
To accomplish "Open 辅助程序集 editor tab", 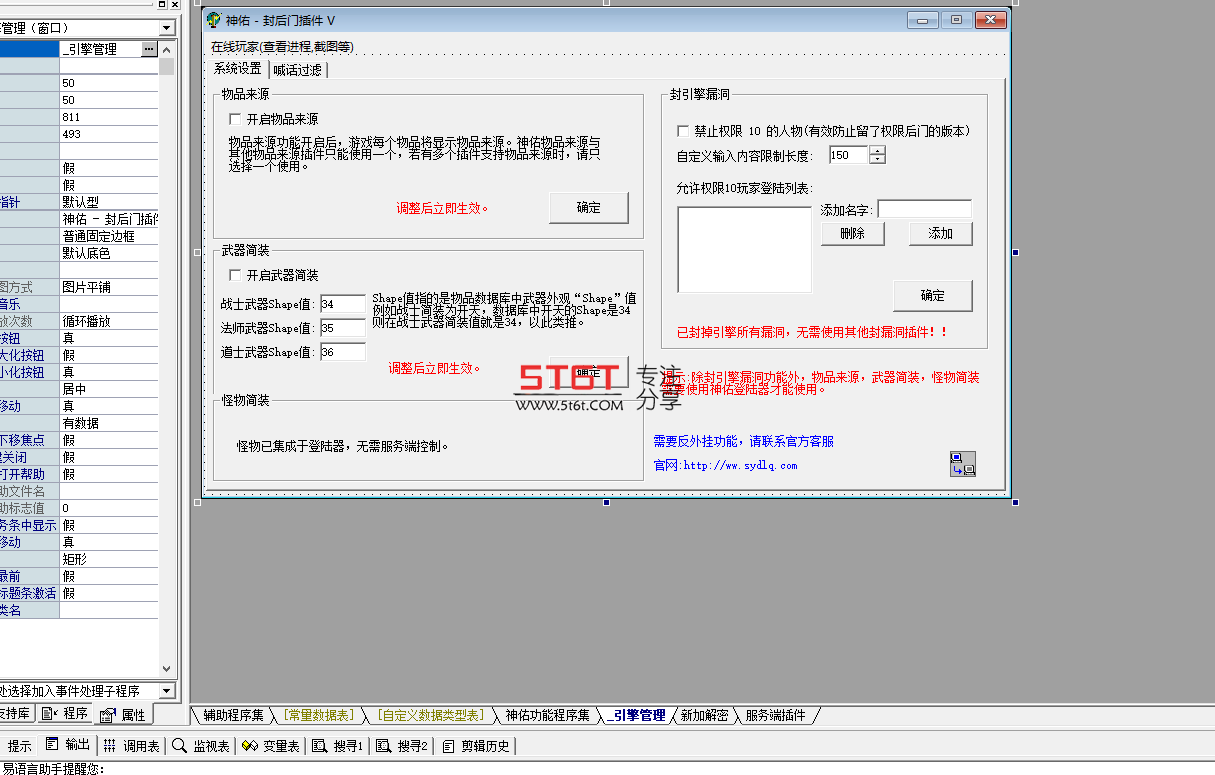I will pyautogui.click(x=233, y=715).
